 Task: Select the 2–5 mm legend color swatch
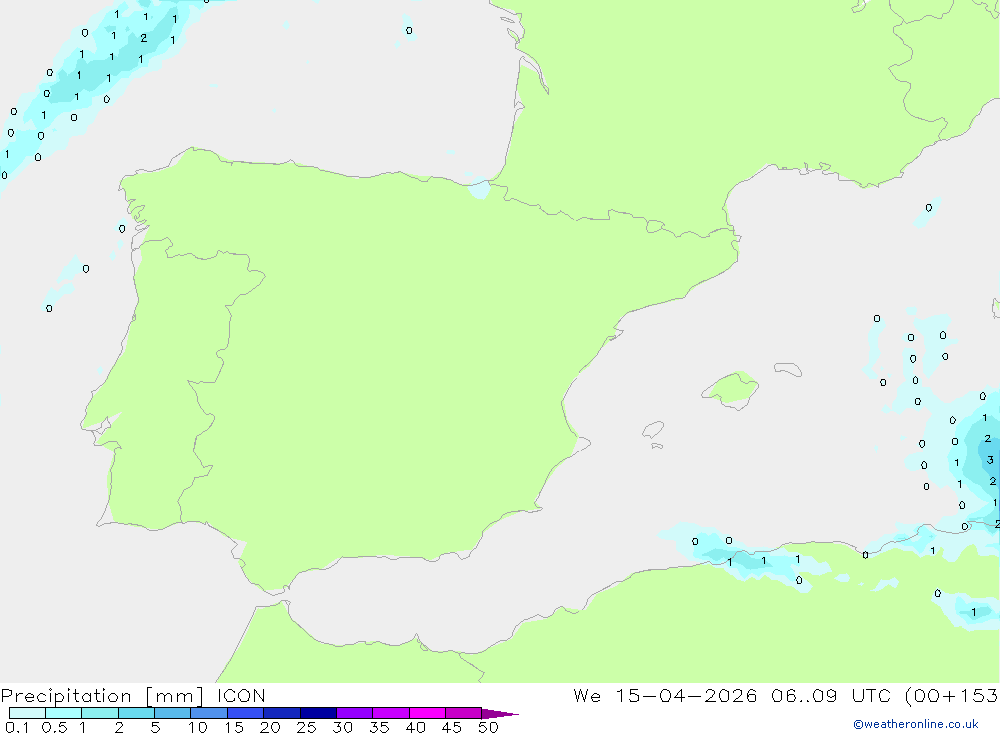point(136,713)
